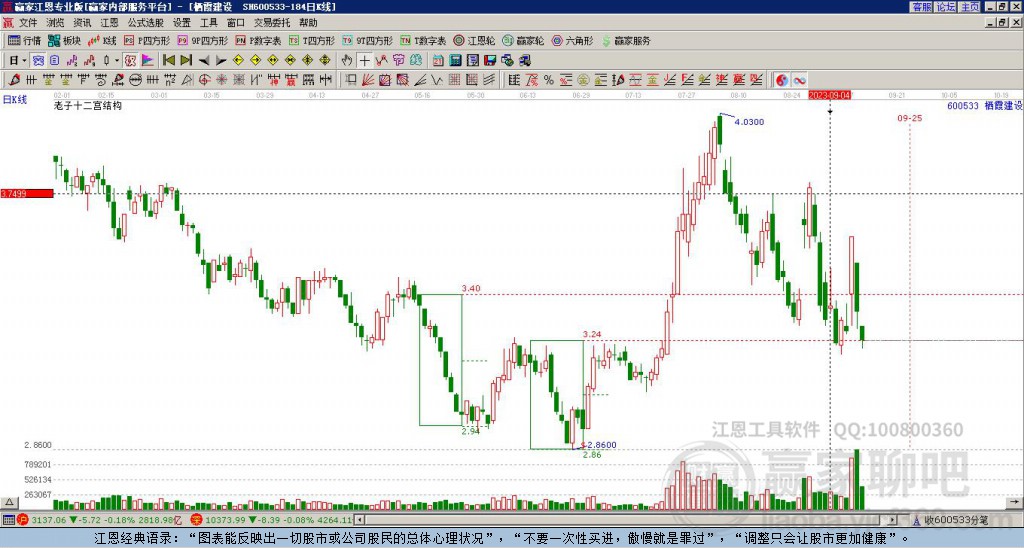This screenshot has height=548, width=1024.
Task: Click the 3.7499 red price marker
Action: [x=27, y=194]
